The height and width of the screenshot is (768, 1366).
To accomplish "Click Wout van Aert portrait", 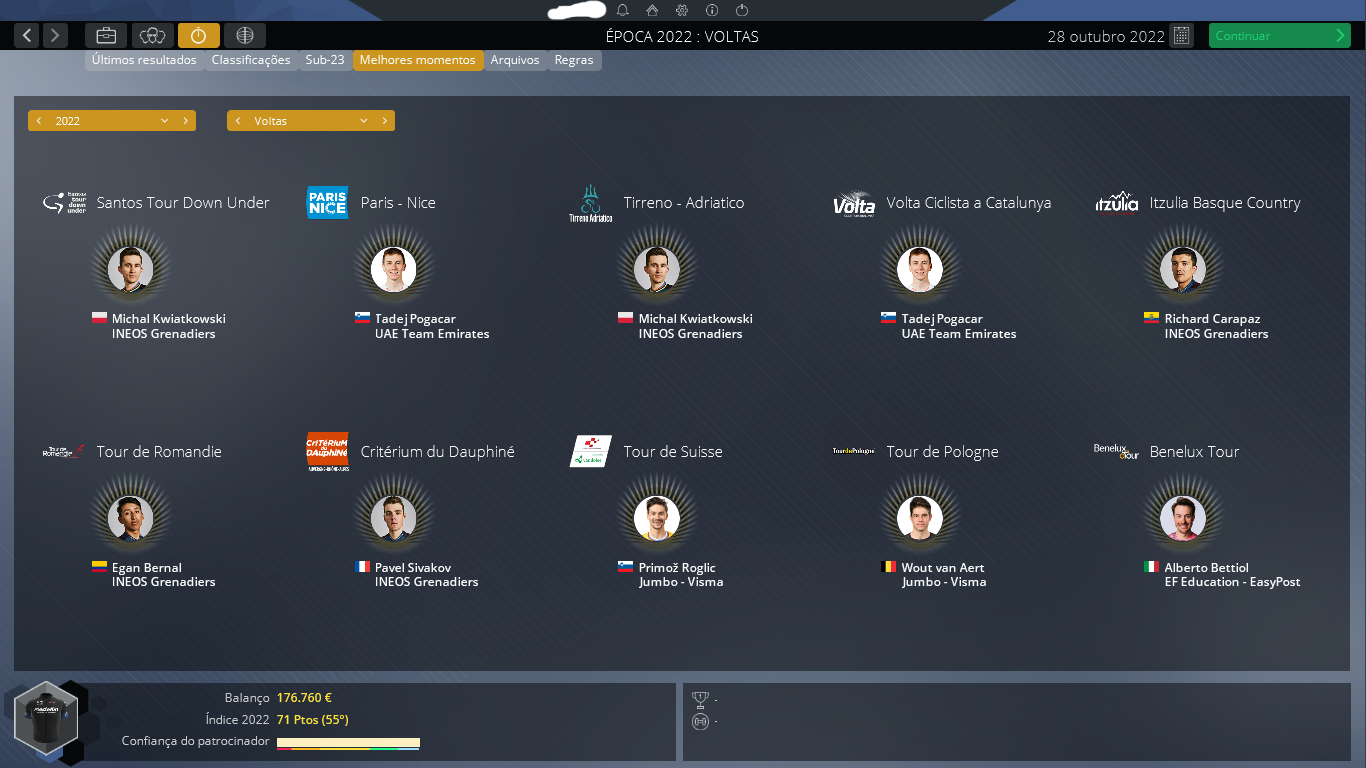I will [920, 519].
